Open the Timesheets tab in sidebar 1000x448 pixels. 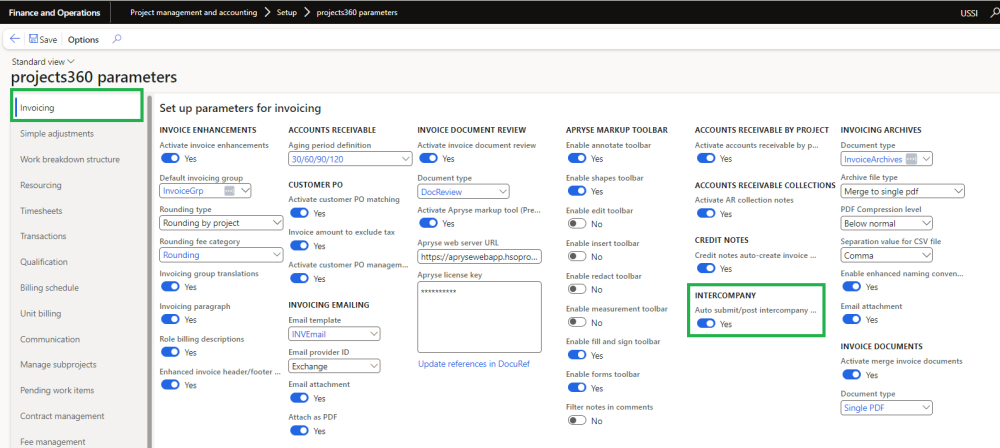coord(40,210)
